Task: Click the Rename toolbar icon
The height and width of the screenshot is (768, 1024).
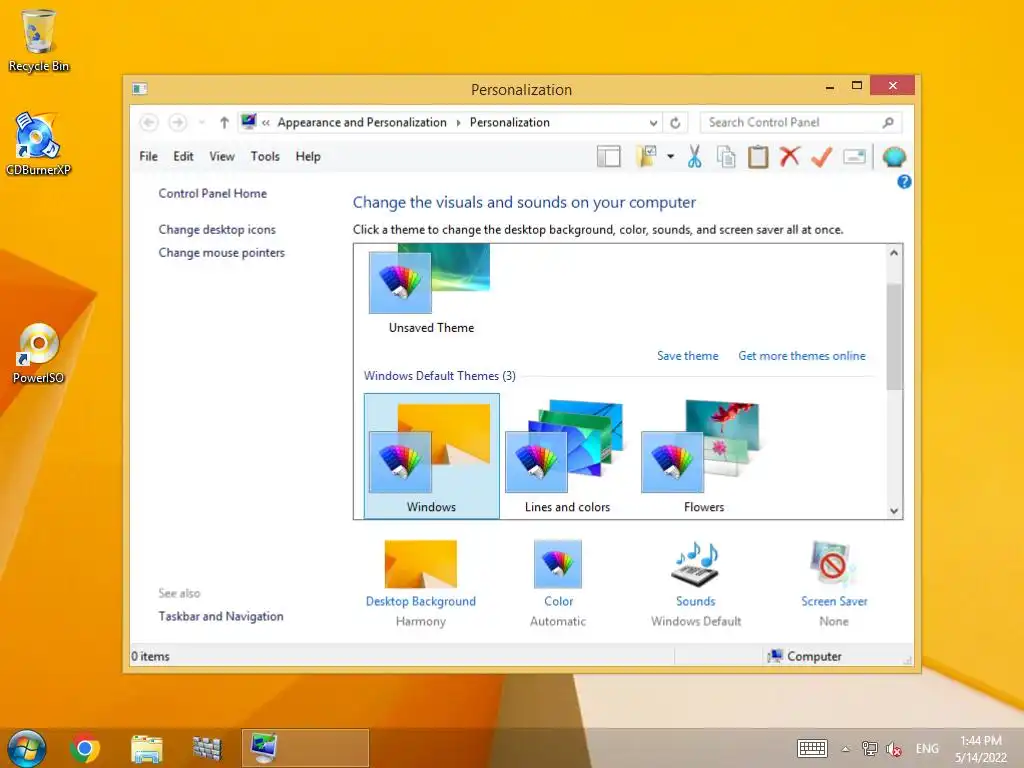Action: coord(854,157)
